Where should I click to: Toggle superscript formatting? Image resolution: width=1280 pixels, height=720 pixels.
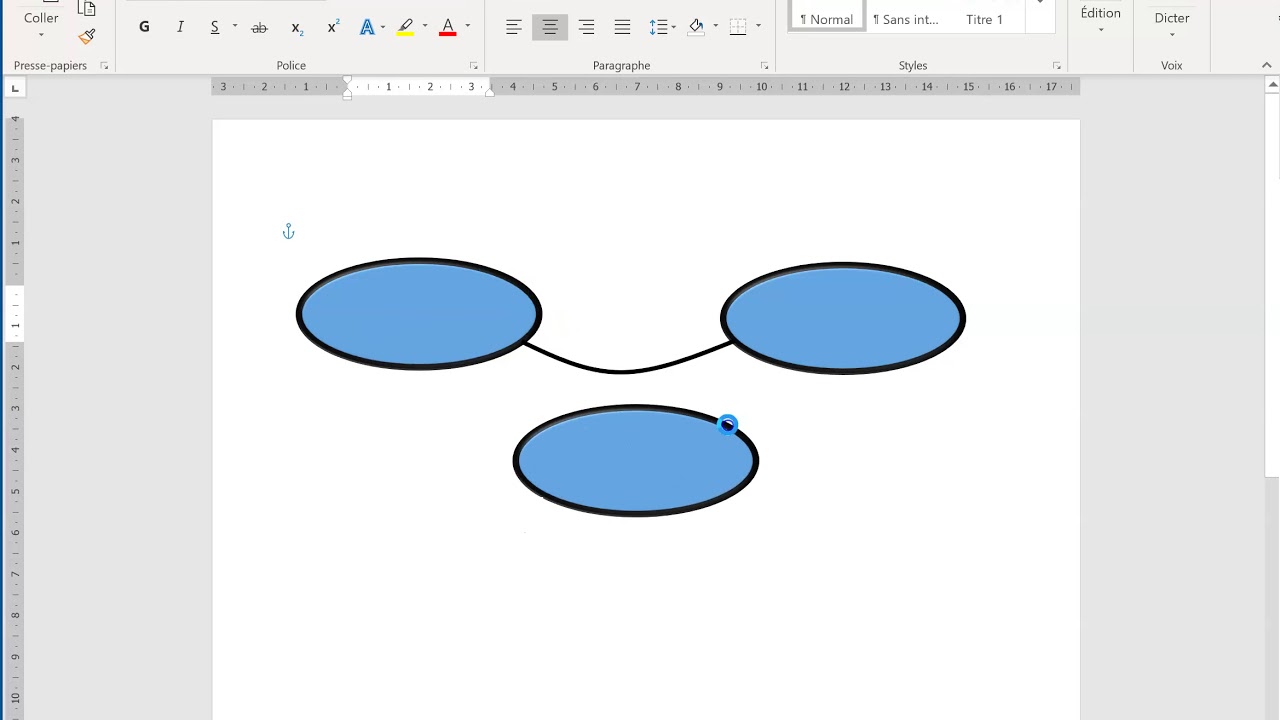coord(333,27)
